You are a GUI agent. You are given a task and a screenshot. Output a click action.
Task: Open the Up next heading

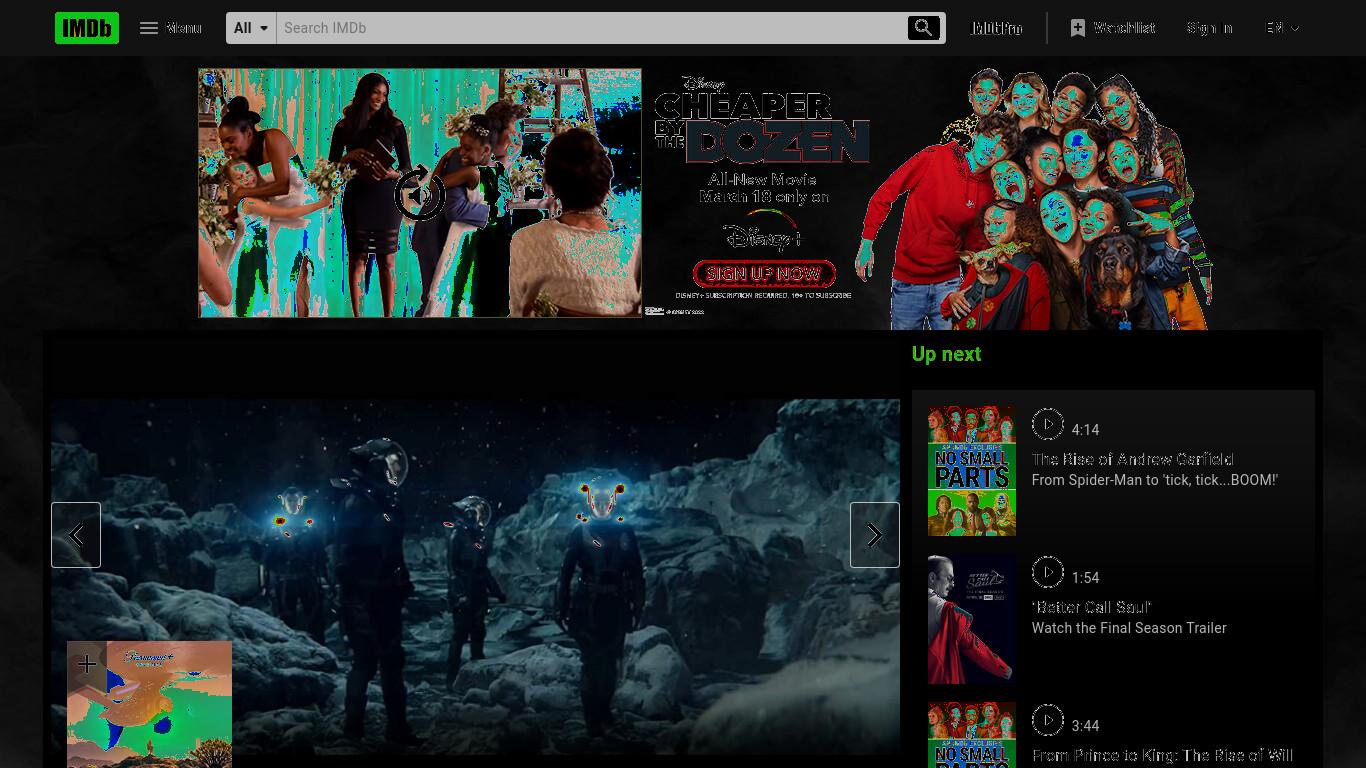946,354
